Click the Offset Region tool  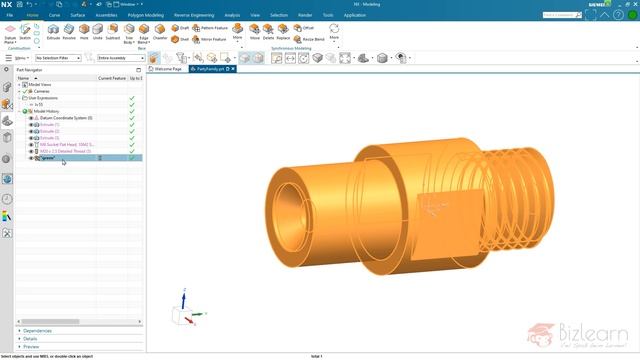304,28
